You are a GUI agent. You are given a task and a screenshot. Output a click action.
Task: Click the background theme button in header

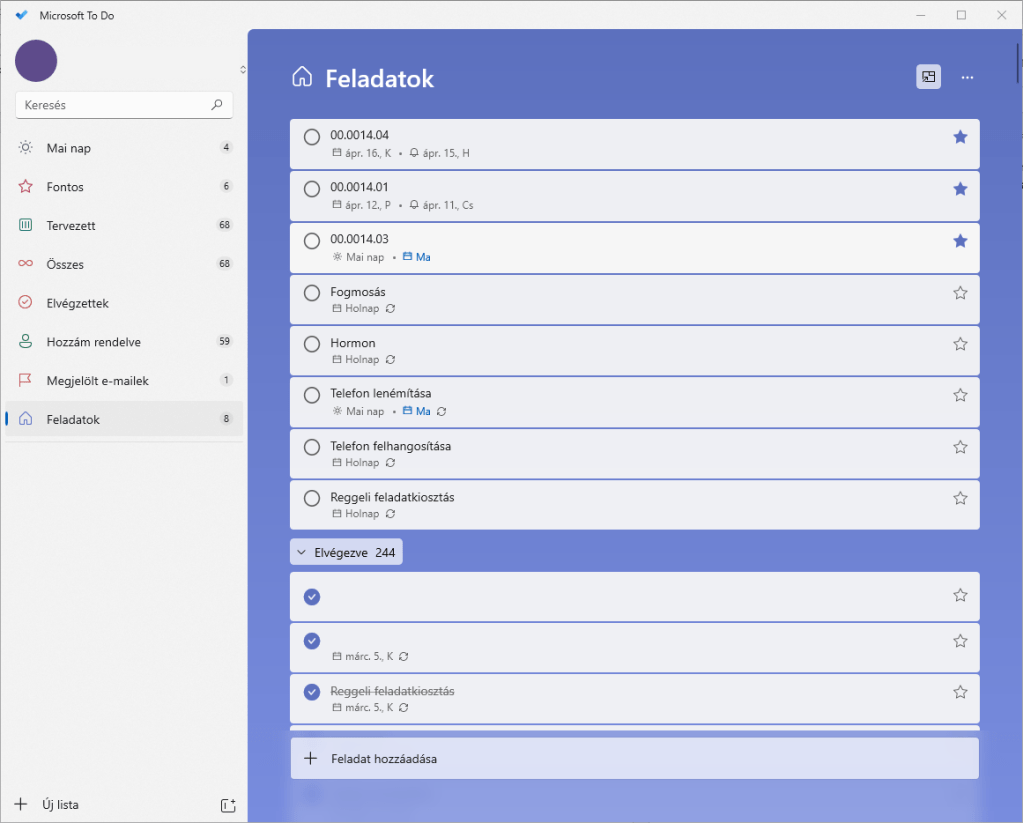928,77
